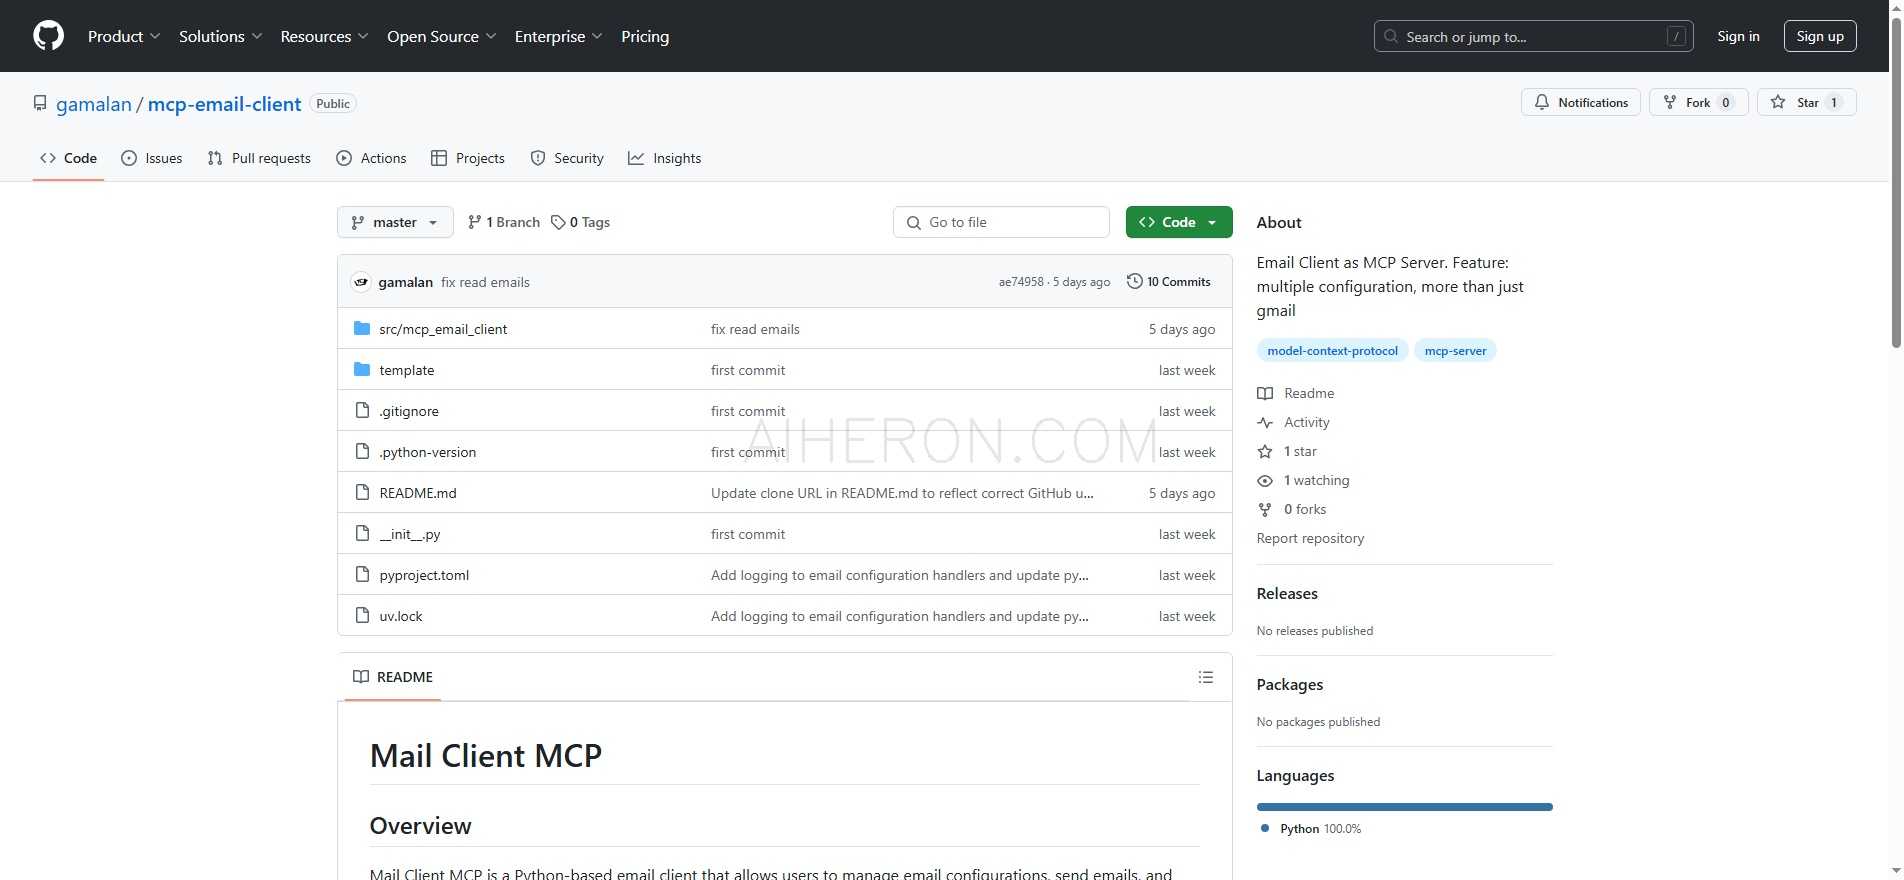Click the Python language bar

[x=1403, y=807]
